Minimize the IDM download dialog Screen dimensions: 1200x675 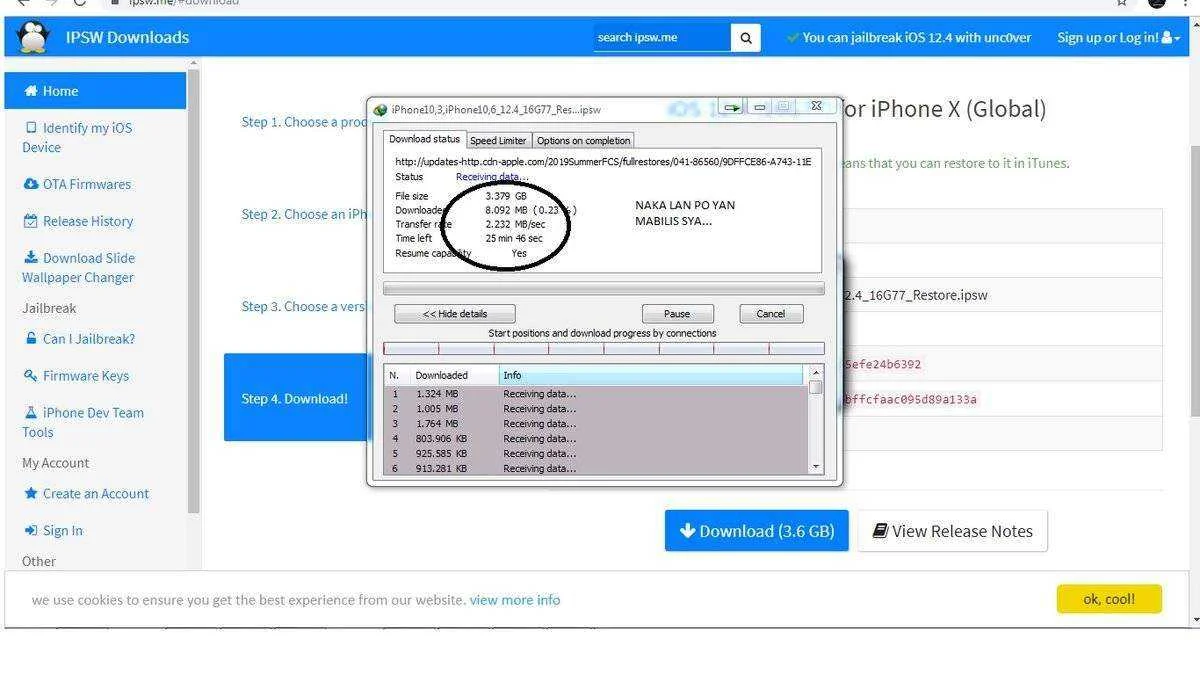point(760,107)
